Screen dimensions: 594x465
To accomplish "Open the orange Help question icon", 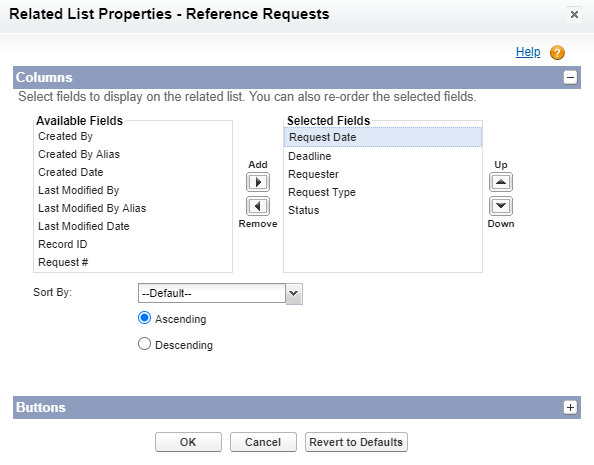I will [557, 53].
